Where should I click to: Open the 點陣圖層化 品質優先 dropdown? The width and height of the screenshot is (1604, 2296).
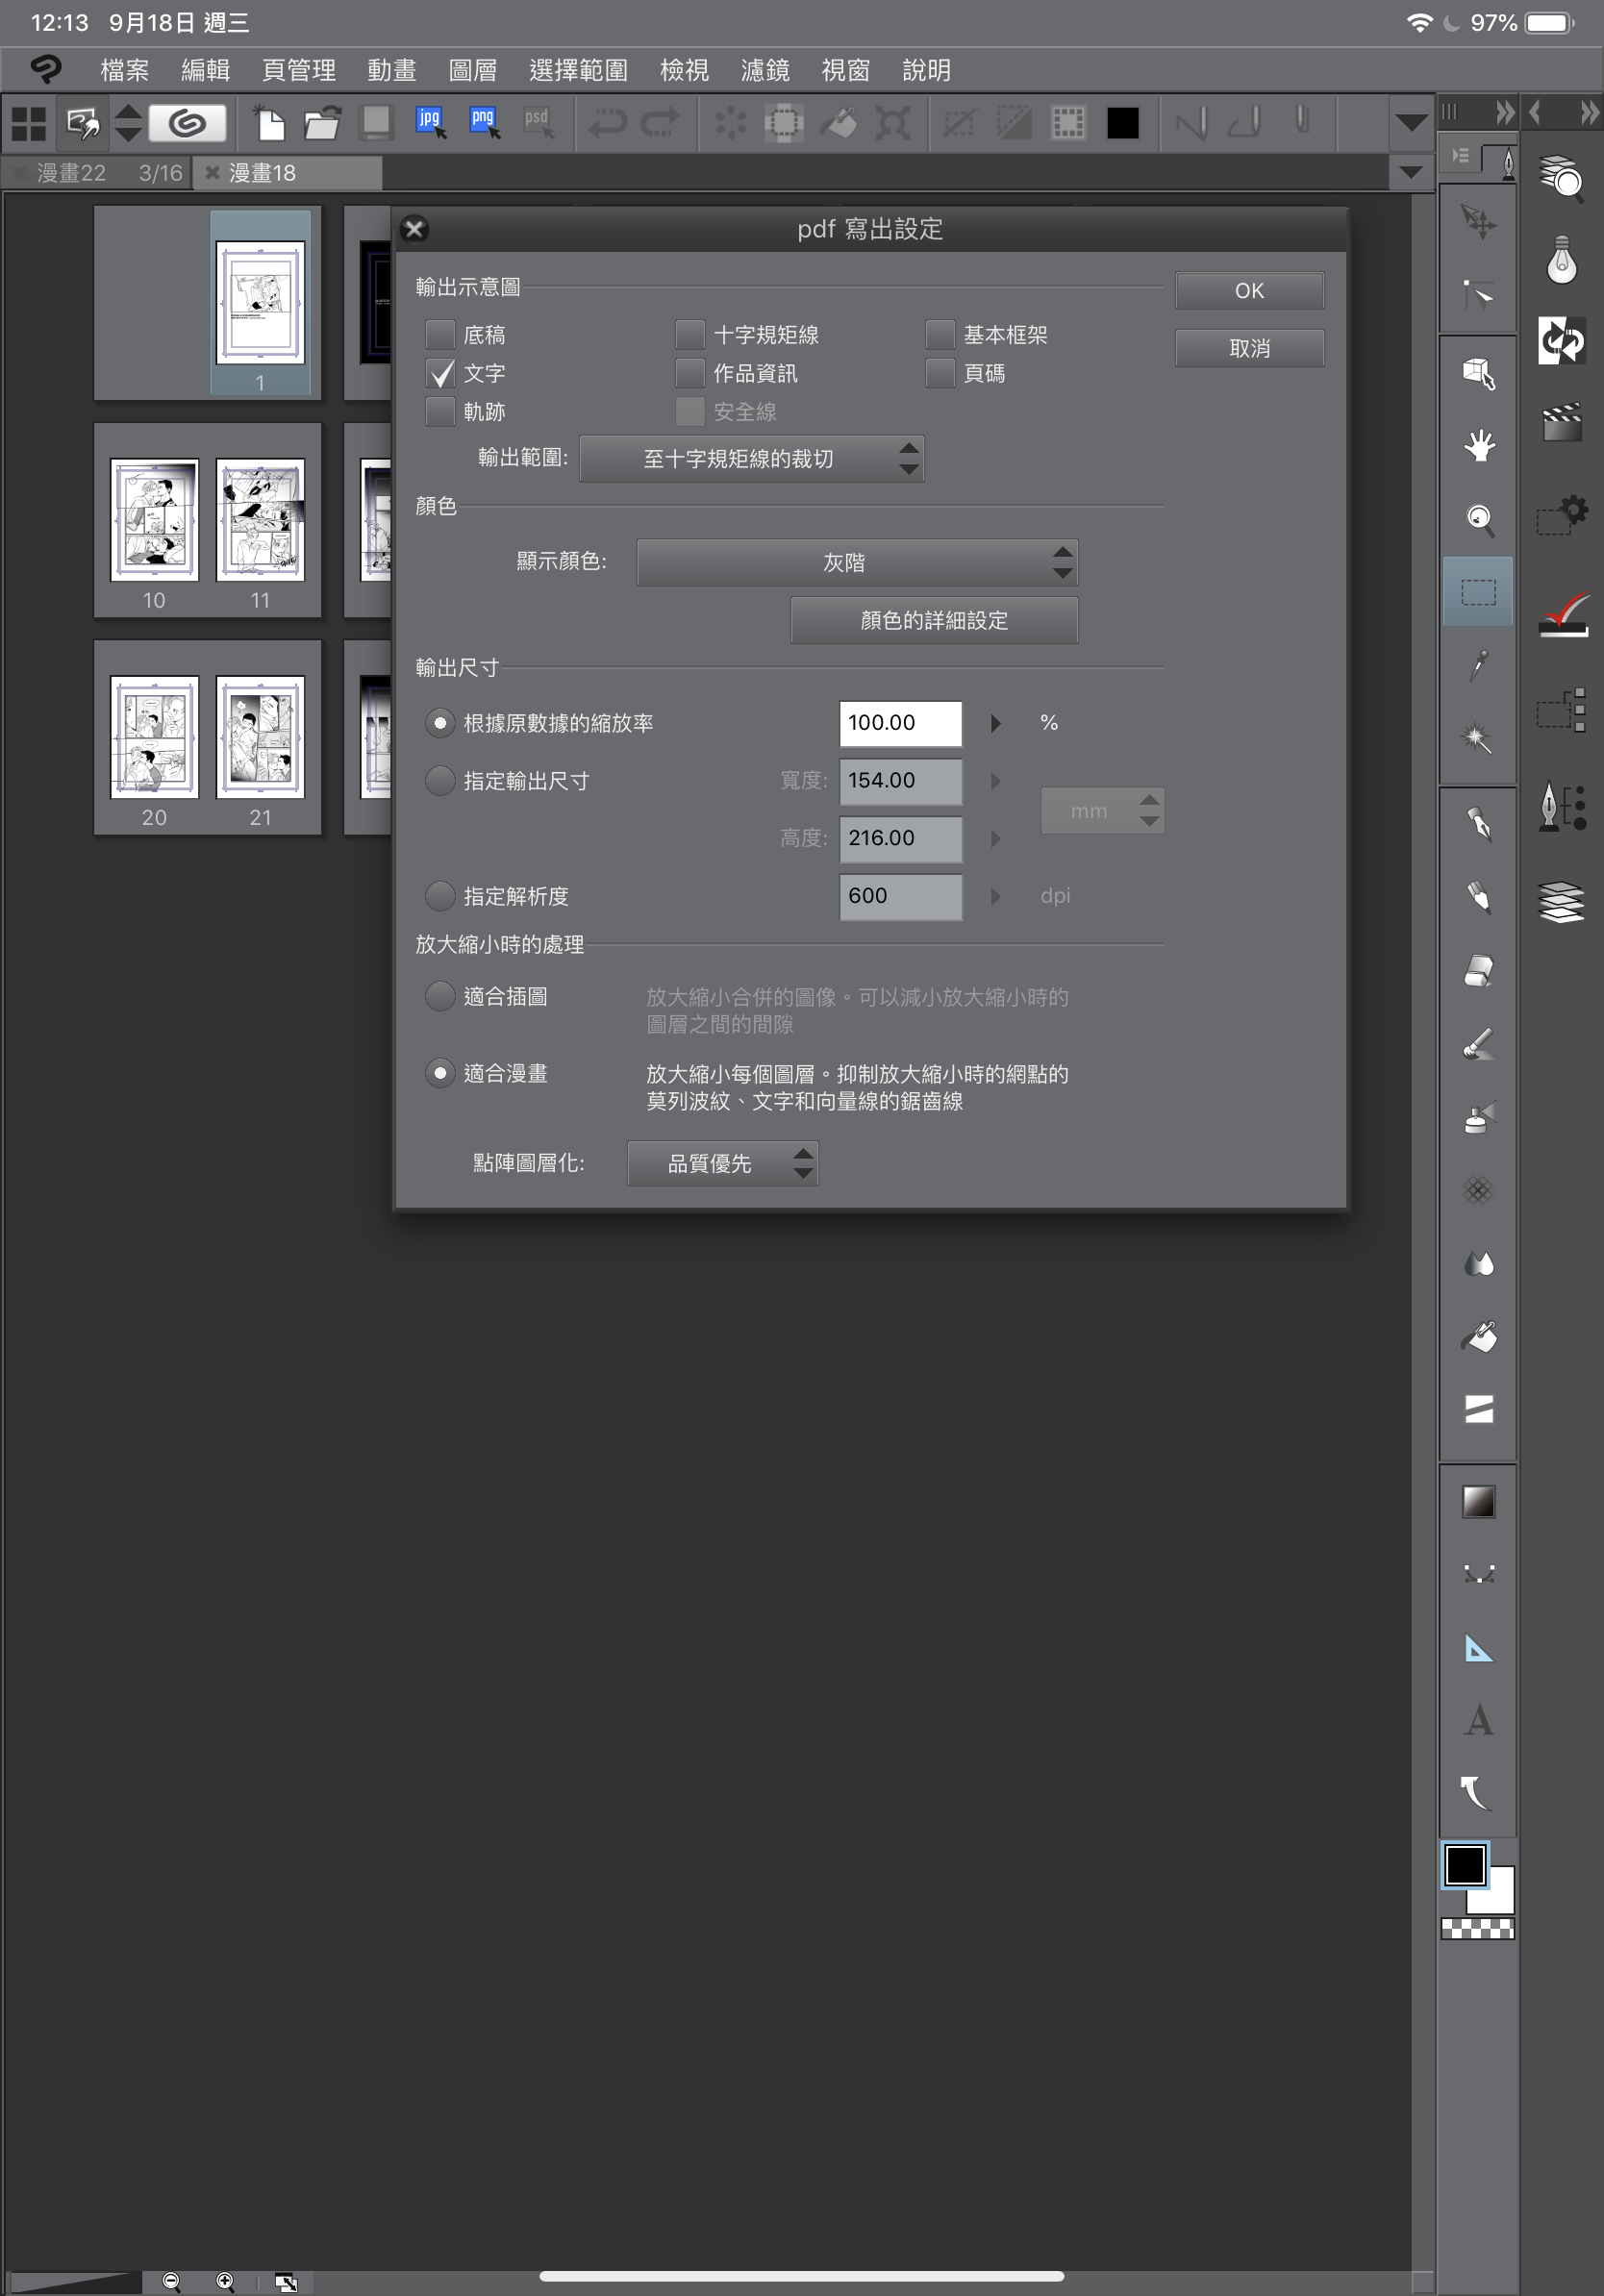click(723, 1163)
